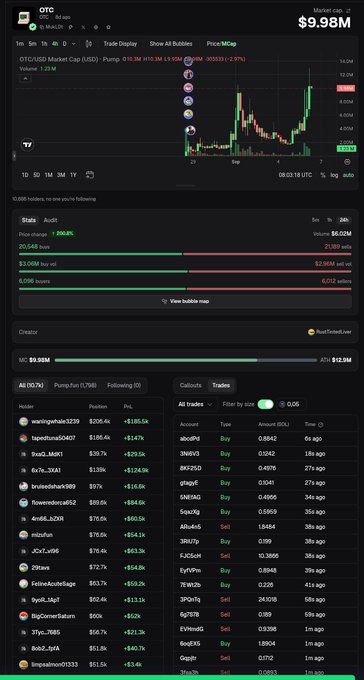Click 29tavs avatar icon
364x680 pixels.
click(x=23, y=567)
